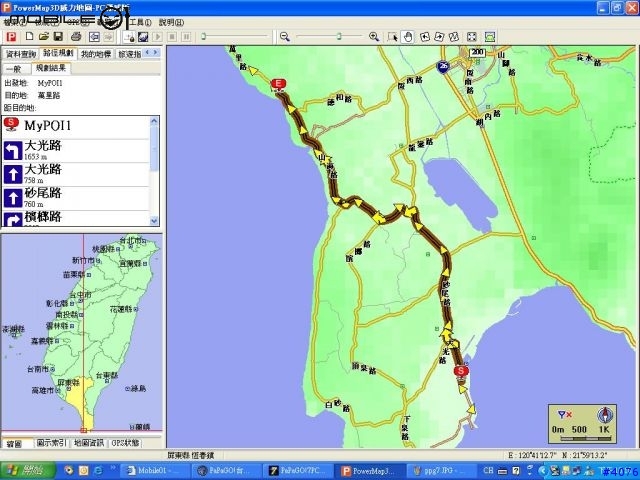
Task: Click 屏東縣 on the Taiwan overview map
Action: click(68, 382)
